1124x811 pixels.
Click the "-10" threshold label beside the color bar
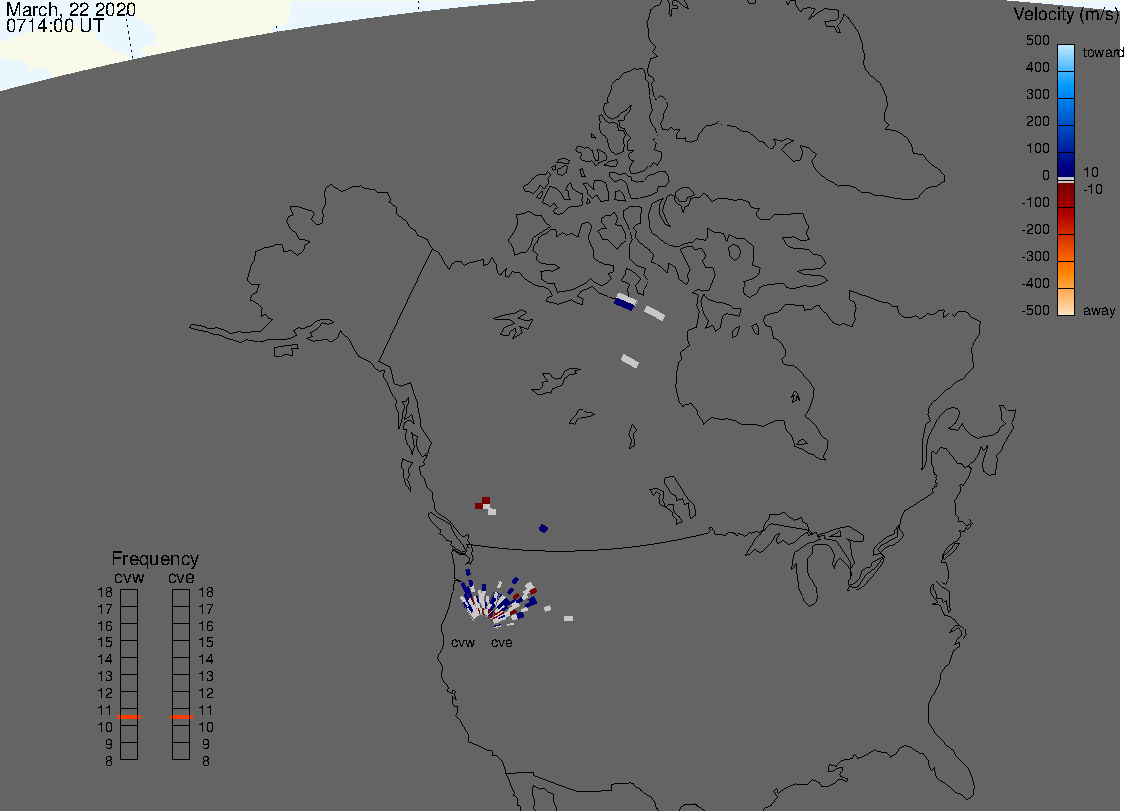(1092, 189)
